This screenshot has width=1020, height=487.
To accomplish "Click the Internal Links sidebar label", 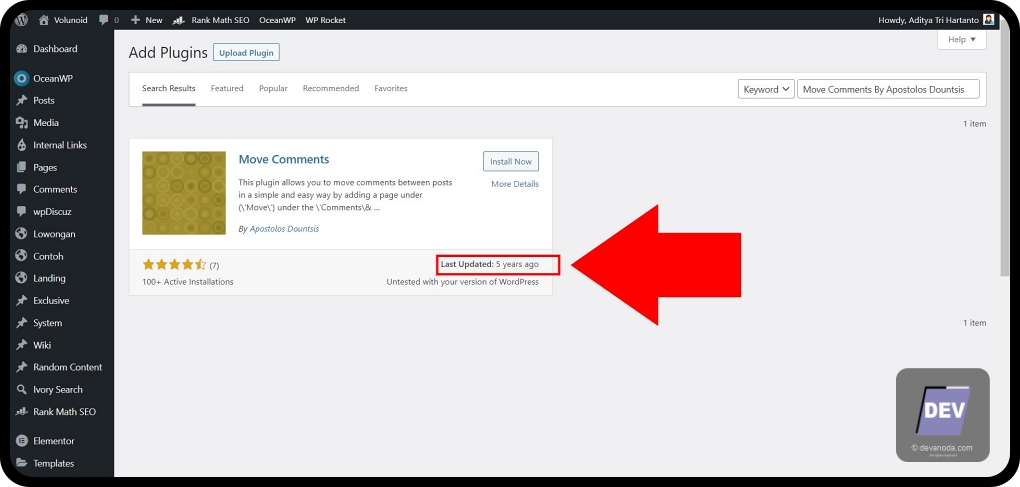I will (60, 145).
